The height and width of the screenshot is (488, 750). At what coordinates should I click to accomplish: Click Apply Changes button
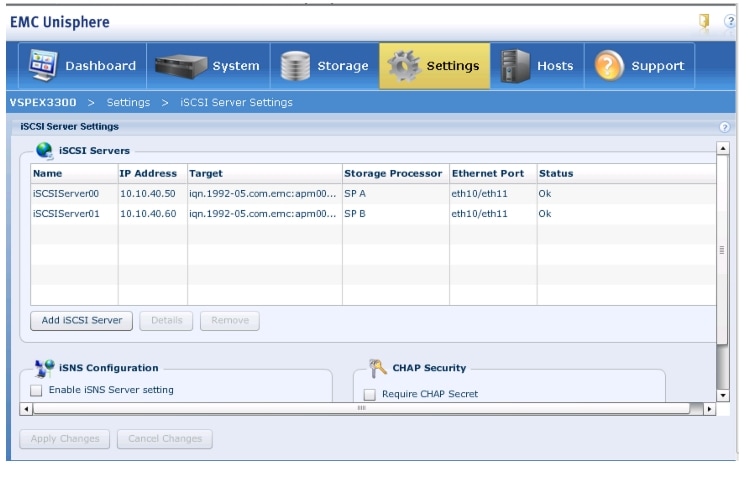65,439
